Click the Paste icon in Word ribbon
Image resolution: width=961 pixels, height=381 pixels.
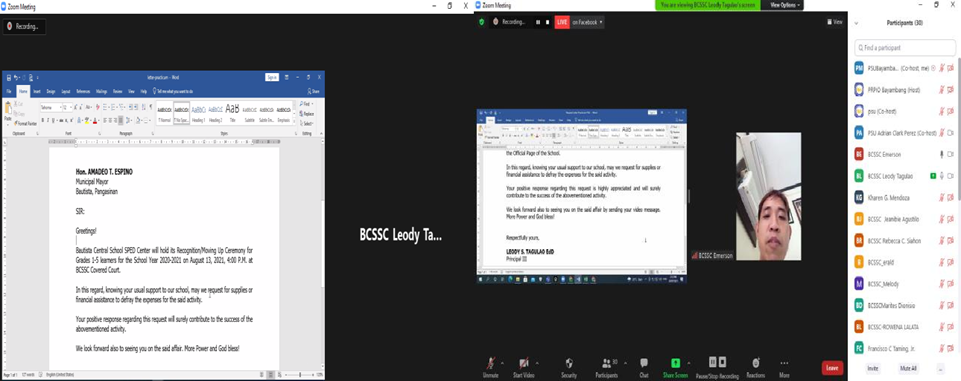8,109
